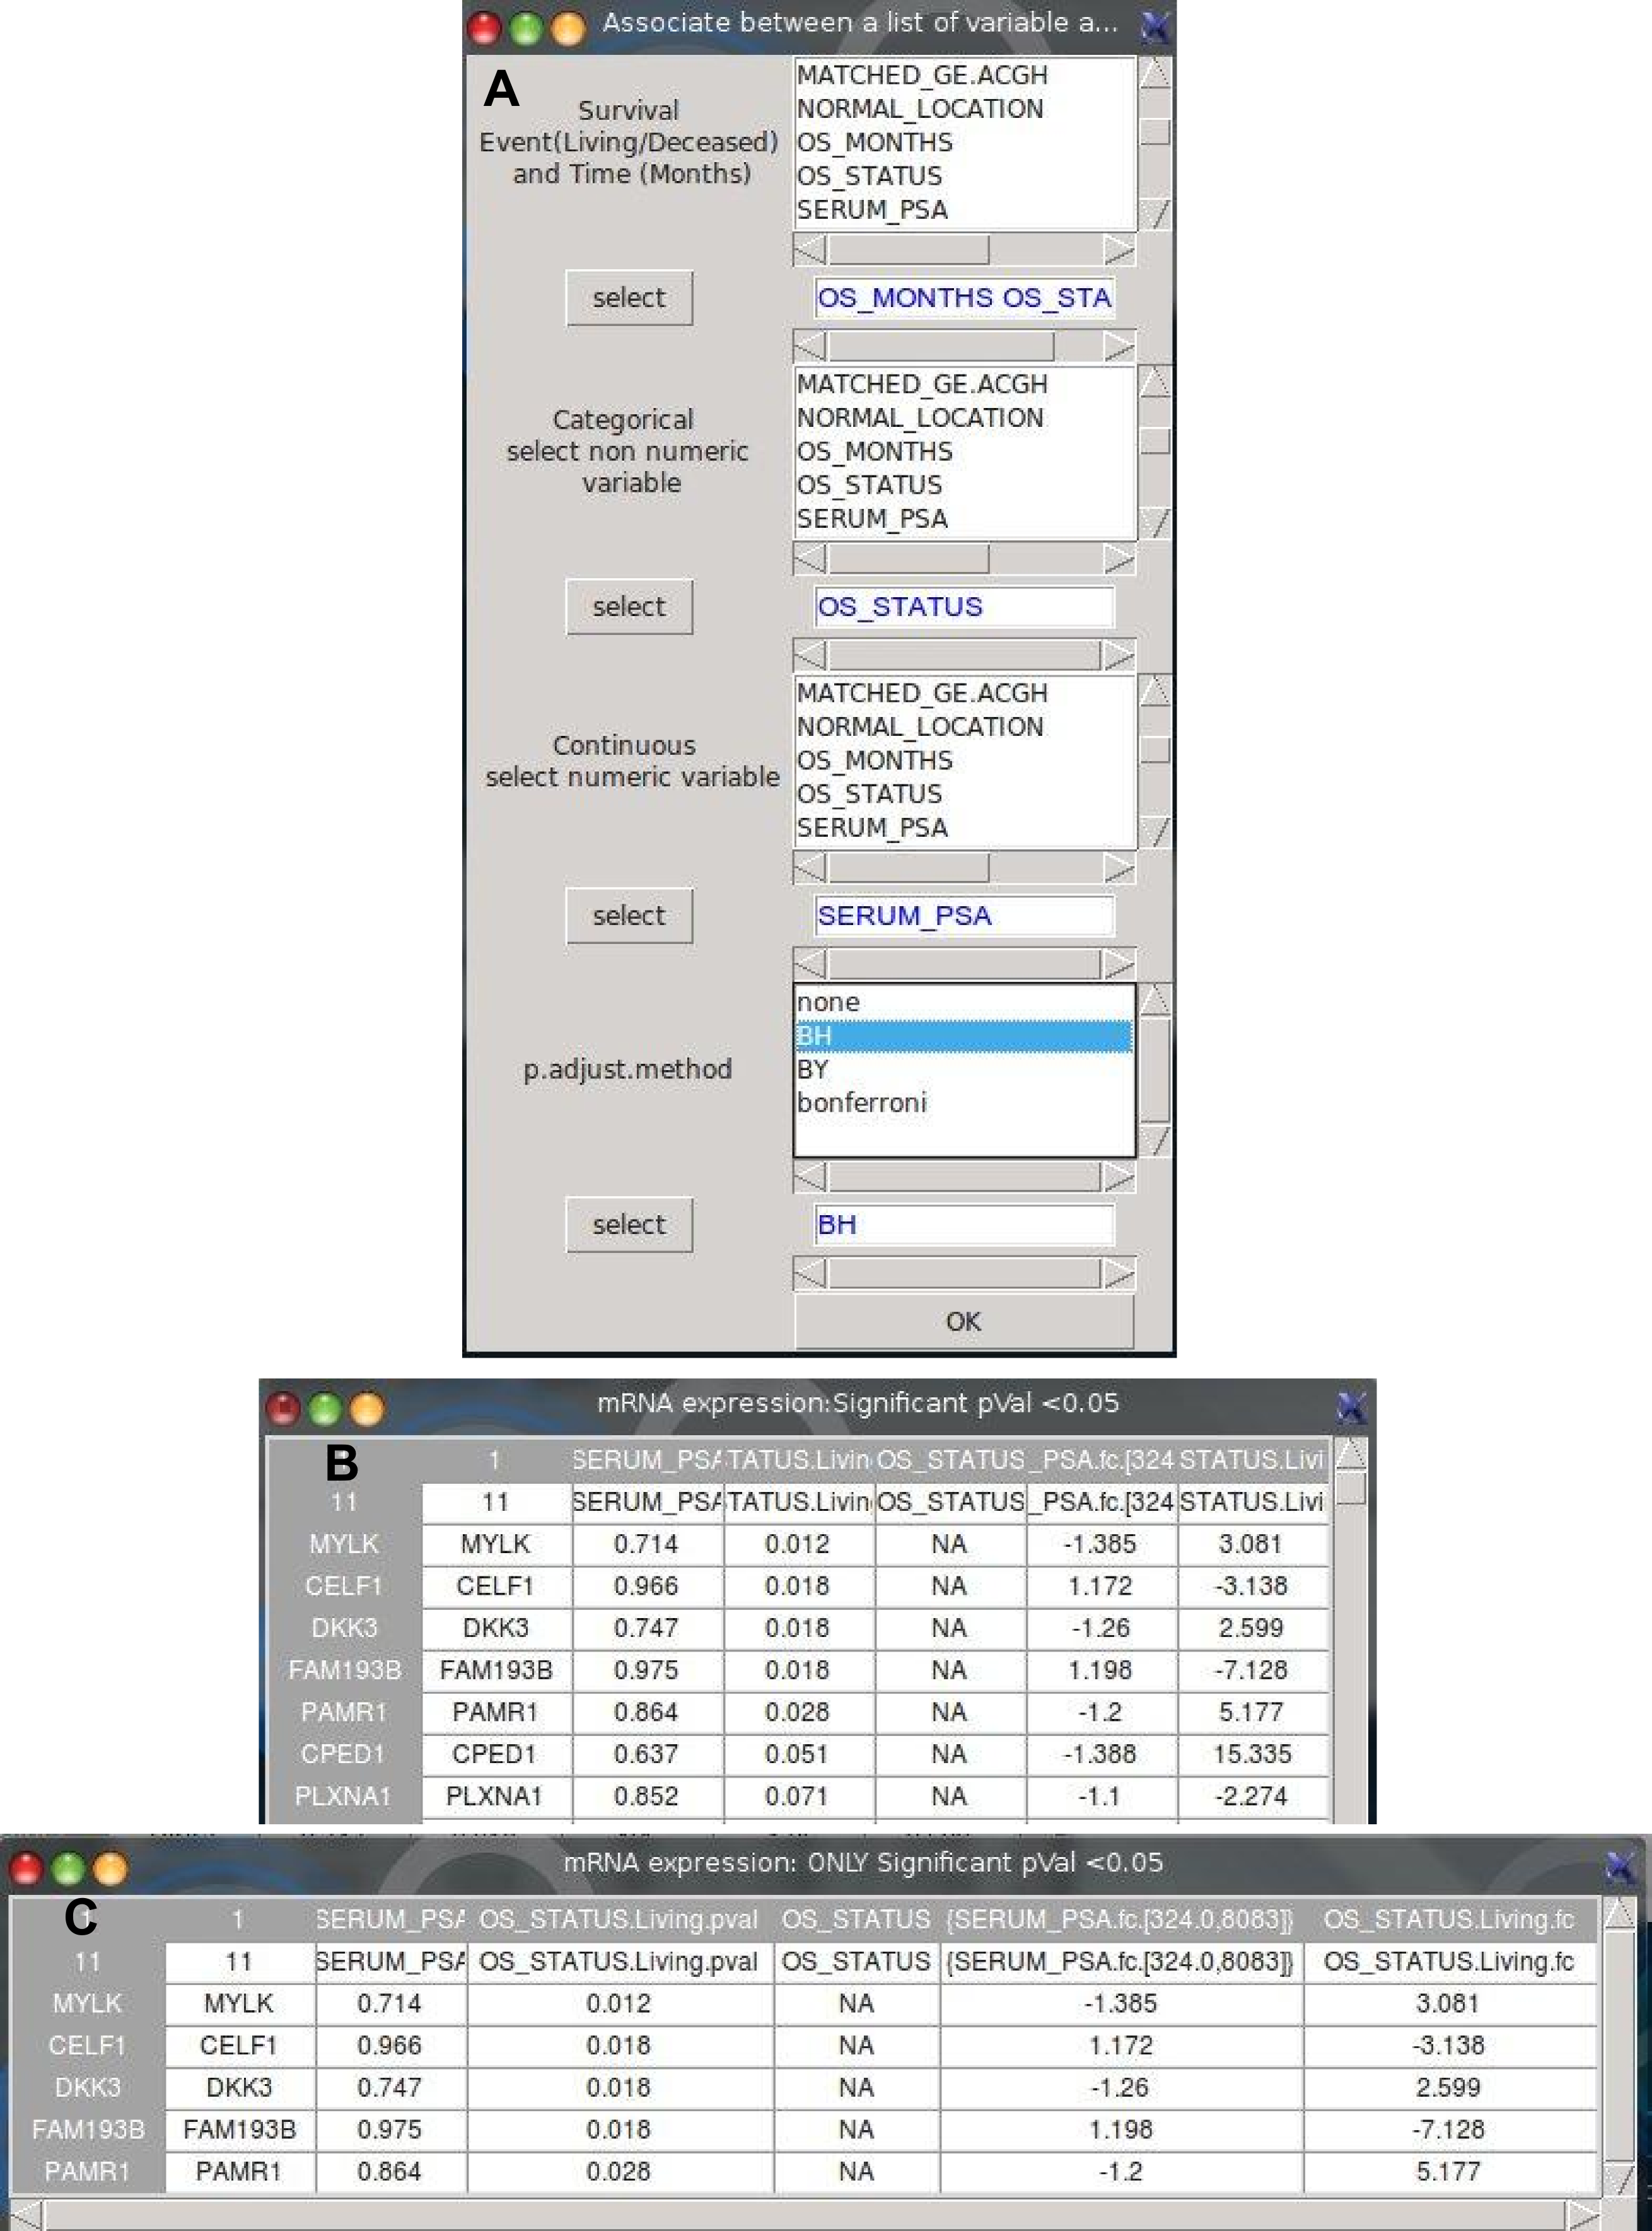Screen dimensions: 1652x2231
Task: Click the OS_MONTHS OS_STA entry field
Action: click(x=963, y=298)
